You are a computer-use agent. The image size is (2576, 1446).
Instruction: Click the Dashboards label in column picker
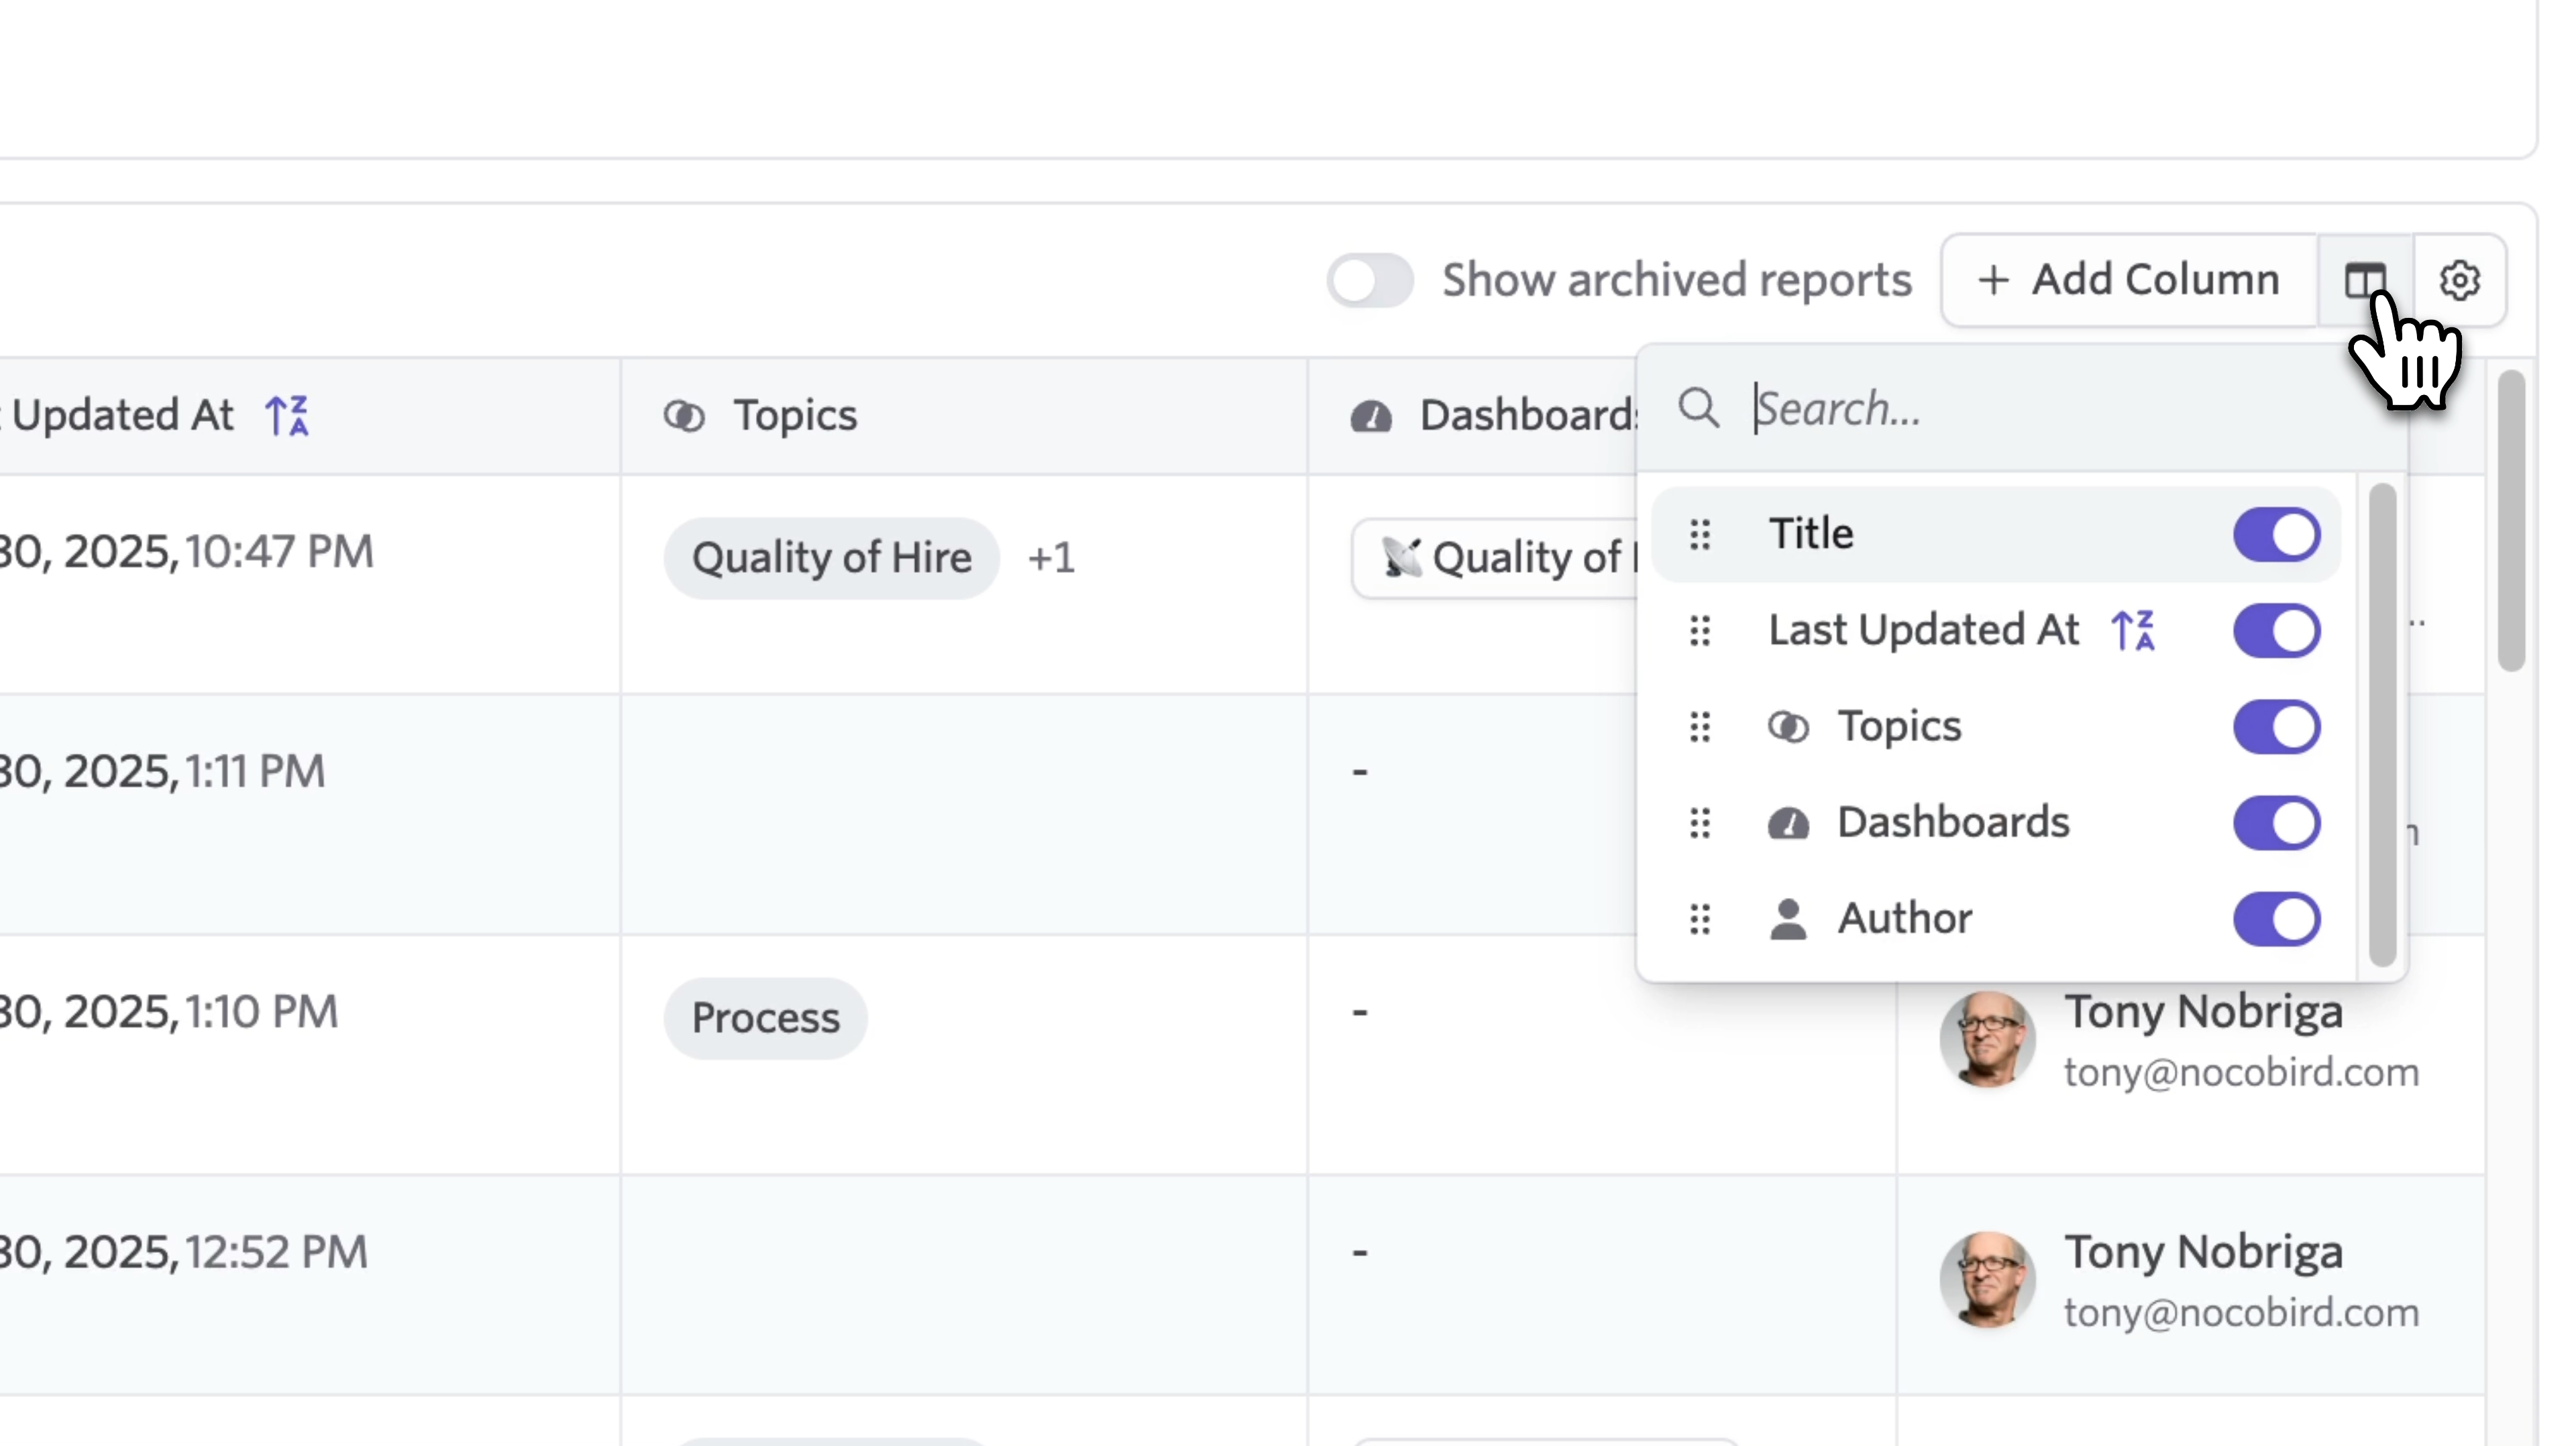pyautogui.click(x=1953, y=822)
